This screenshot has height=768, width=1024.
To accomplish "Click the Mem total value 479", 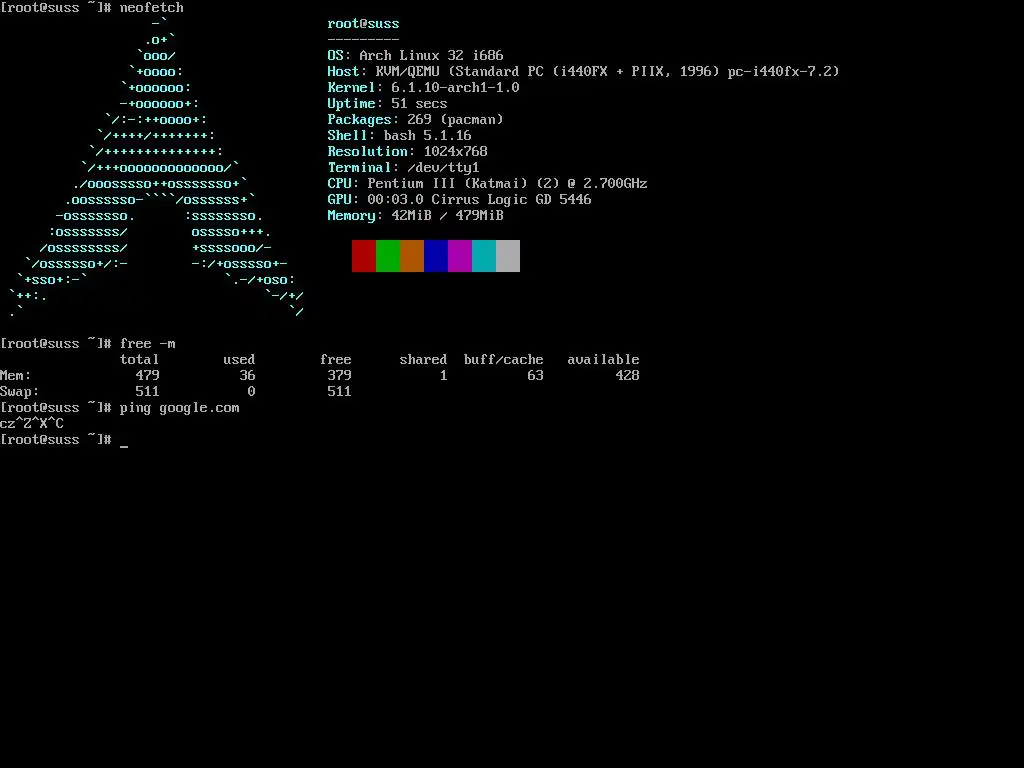I will pos(148,376).
